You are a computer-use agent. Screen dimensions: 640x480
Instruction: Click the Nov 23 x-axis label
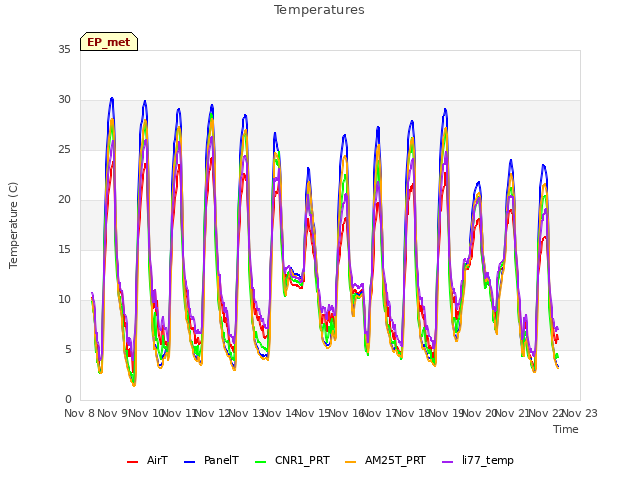(x=580, y=413)
